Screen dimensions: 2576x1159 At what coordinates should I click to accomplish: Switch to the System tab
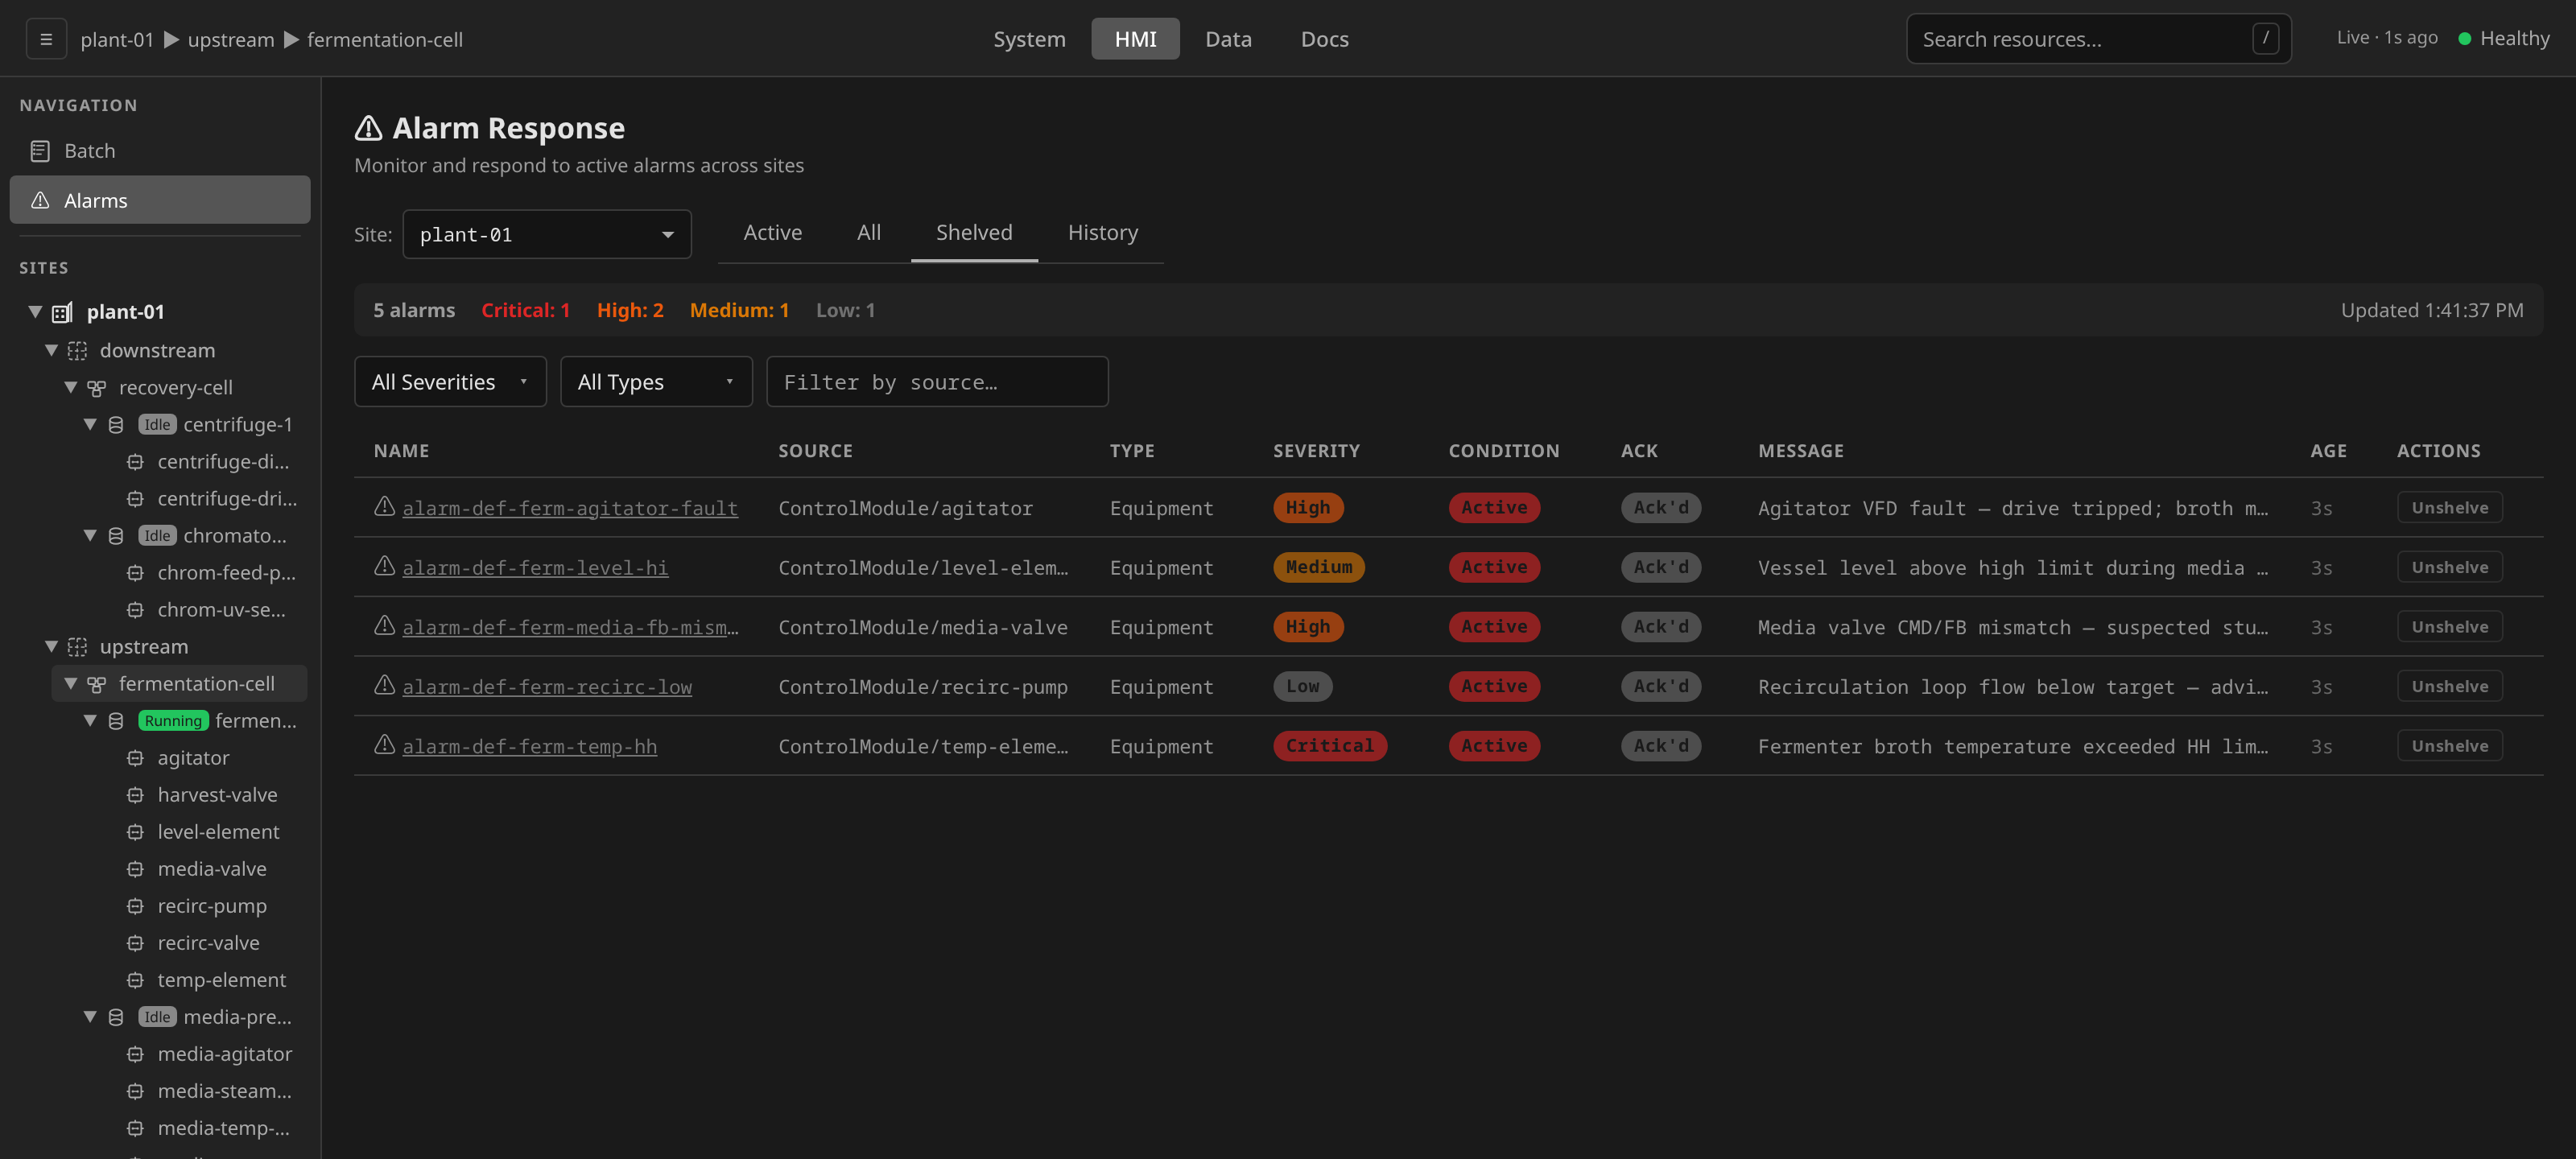(1029, 39)
